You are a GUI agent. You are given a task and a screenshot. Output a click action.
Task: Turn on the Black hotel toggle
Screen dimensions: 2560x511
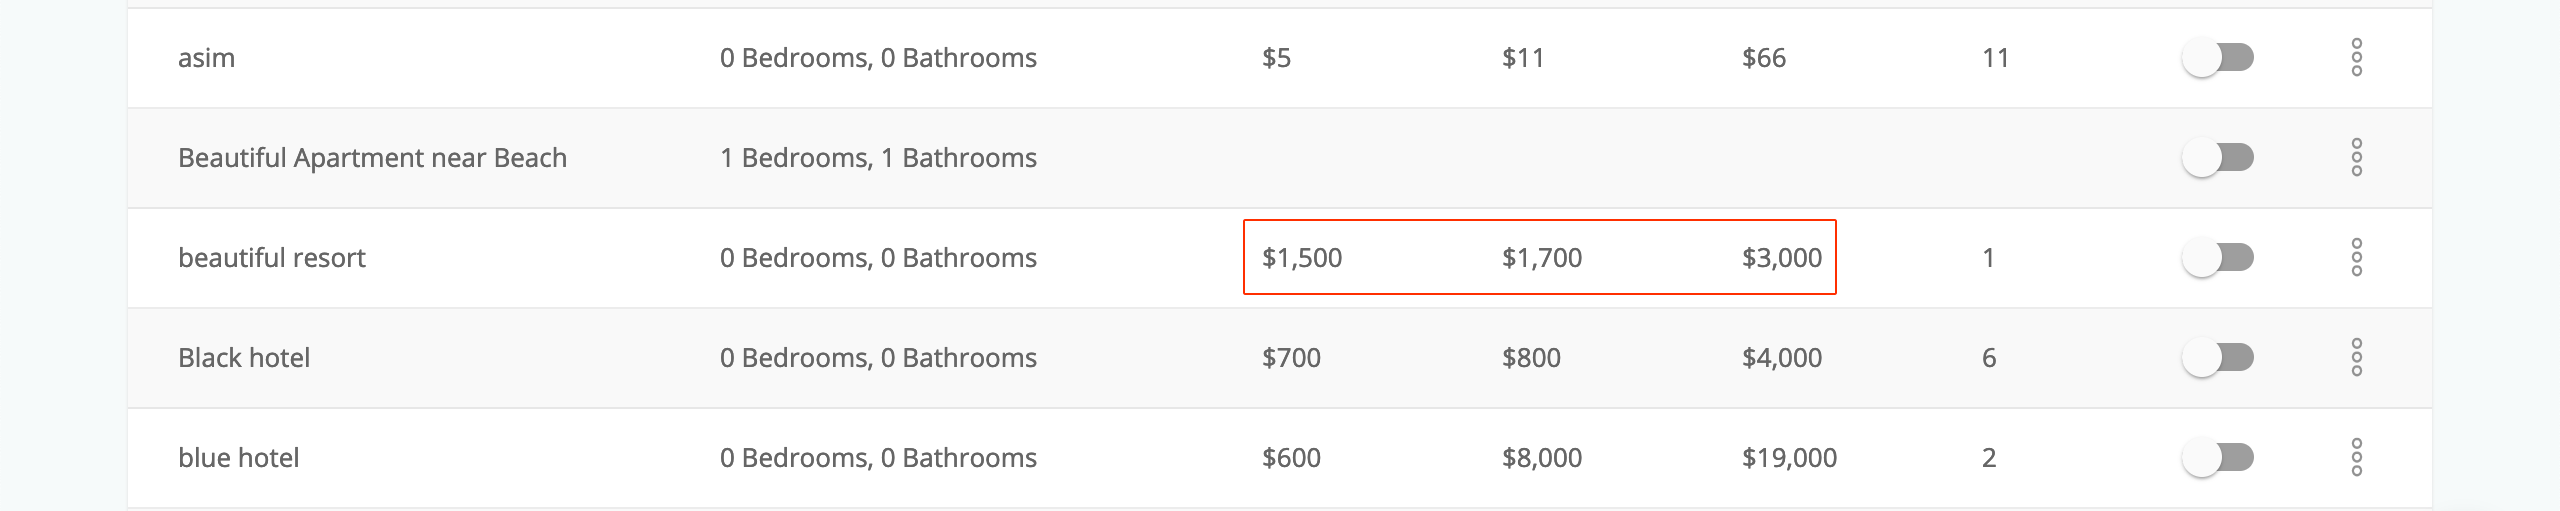tap(2218, 358)
